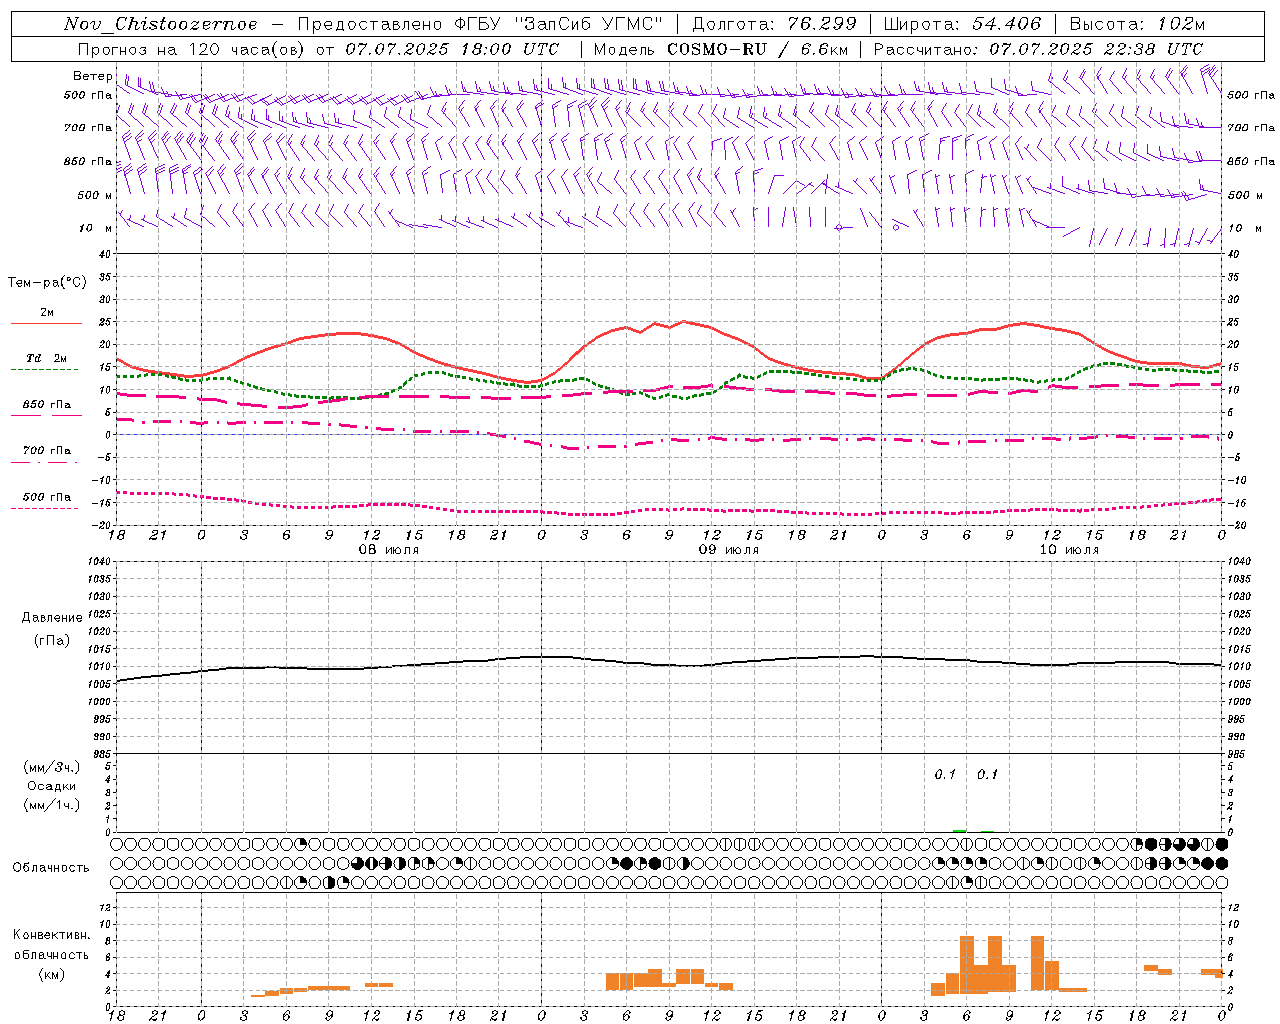Click the dotted pink 500 гПа legend line

pyautogui.click(x=44, y=508)
